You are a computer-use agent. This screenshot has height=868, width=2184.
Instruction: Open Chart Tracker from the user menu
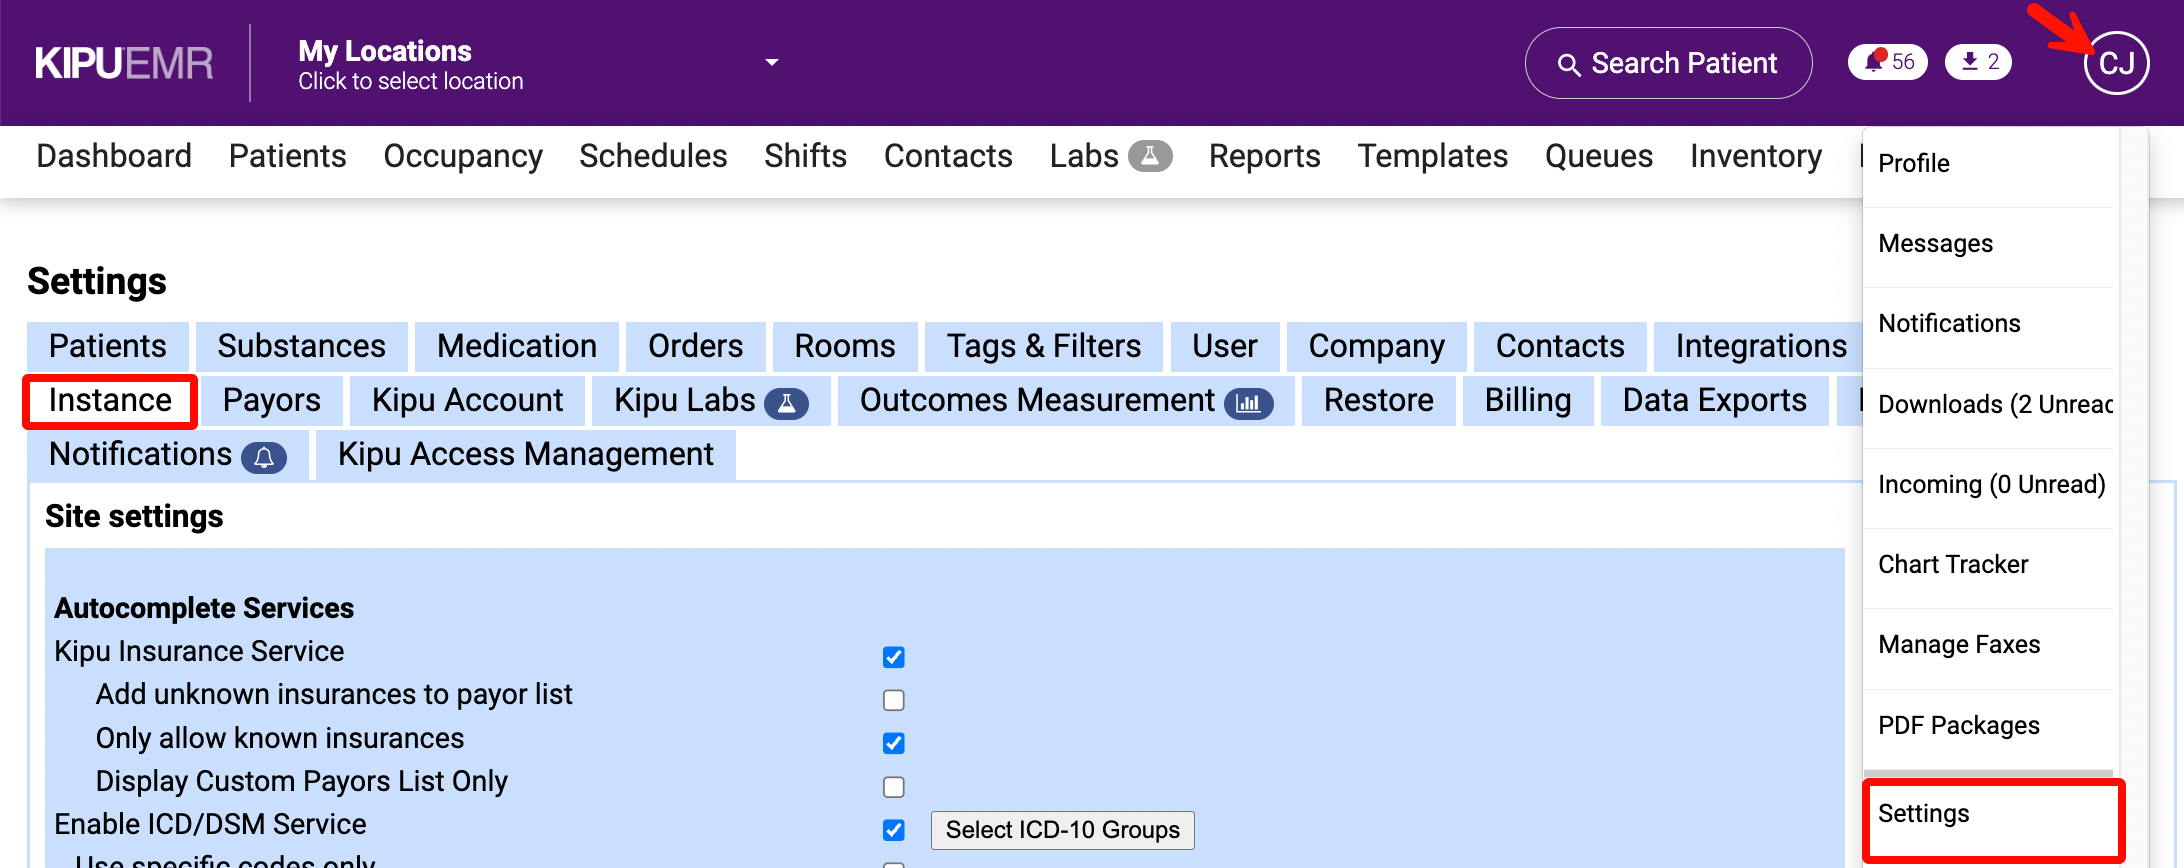pyautogui.click(x=1953, y=565)
